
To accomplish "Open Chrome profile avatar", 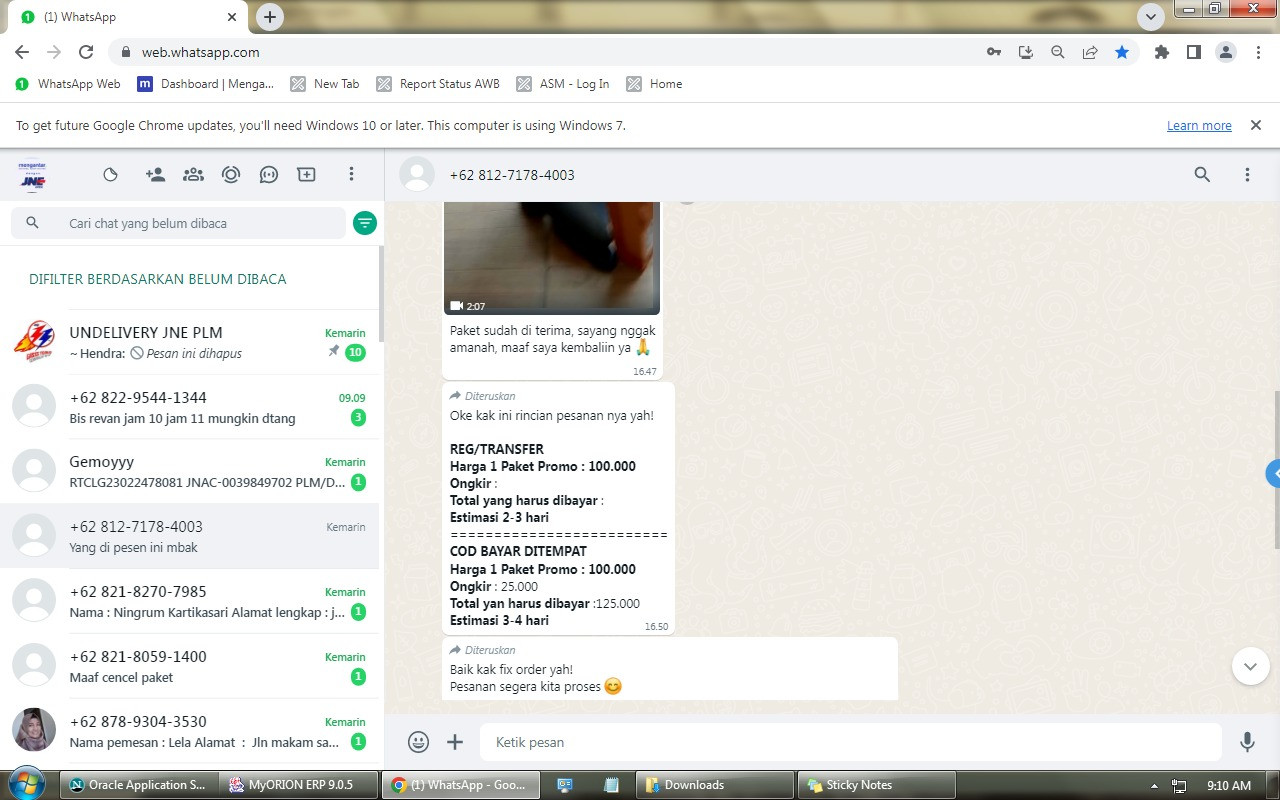I will pos(1226,52).
